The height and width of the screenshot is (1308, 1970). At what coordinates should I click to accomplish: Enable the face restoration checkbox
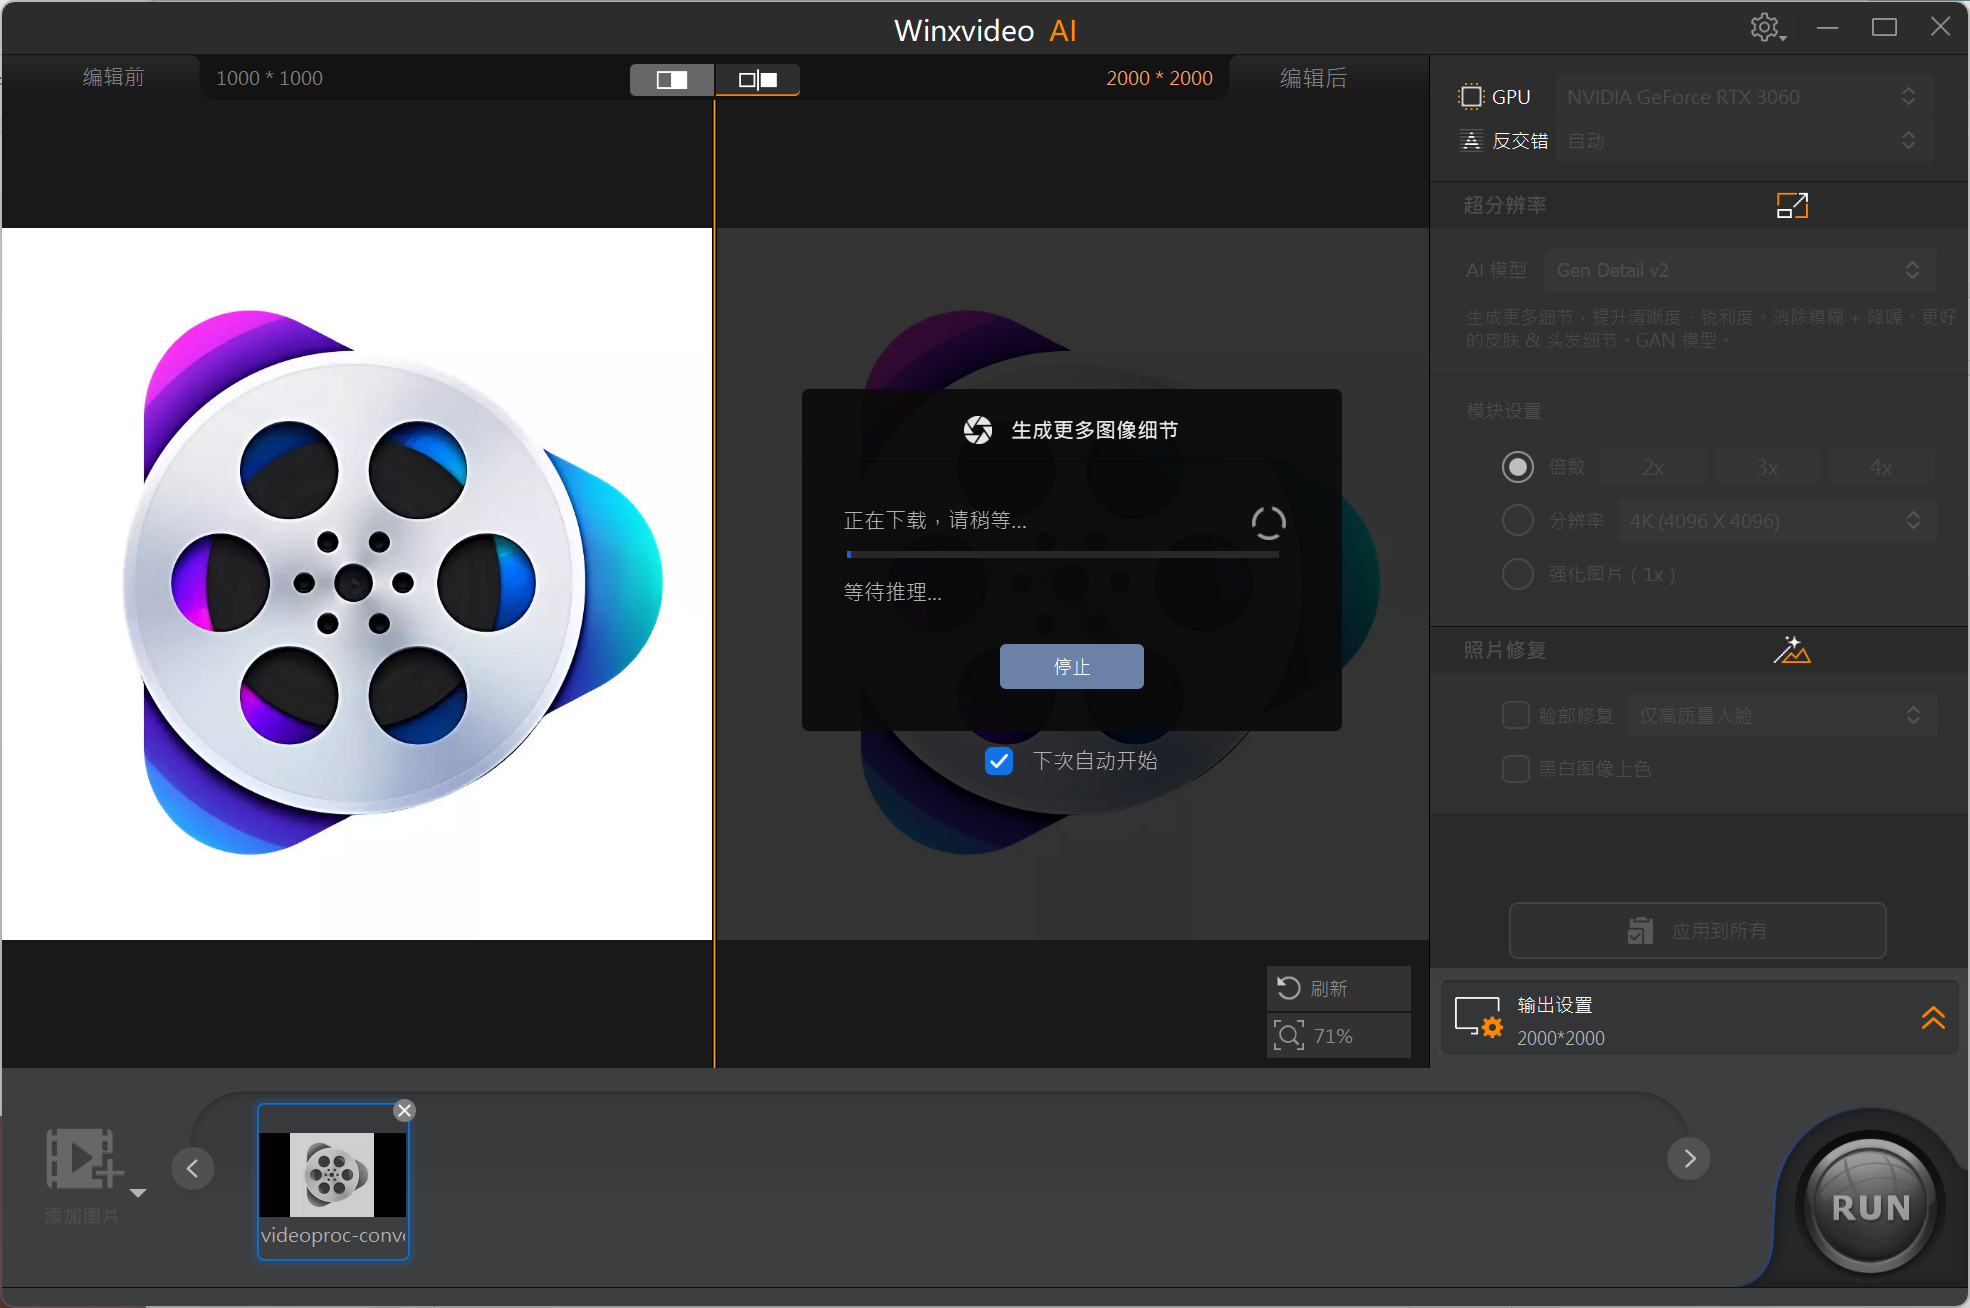point(1515,715)
